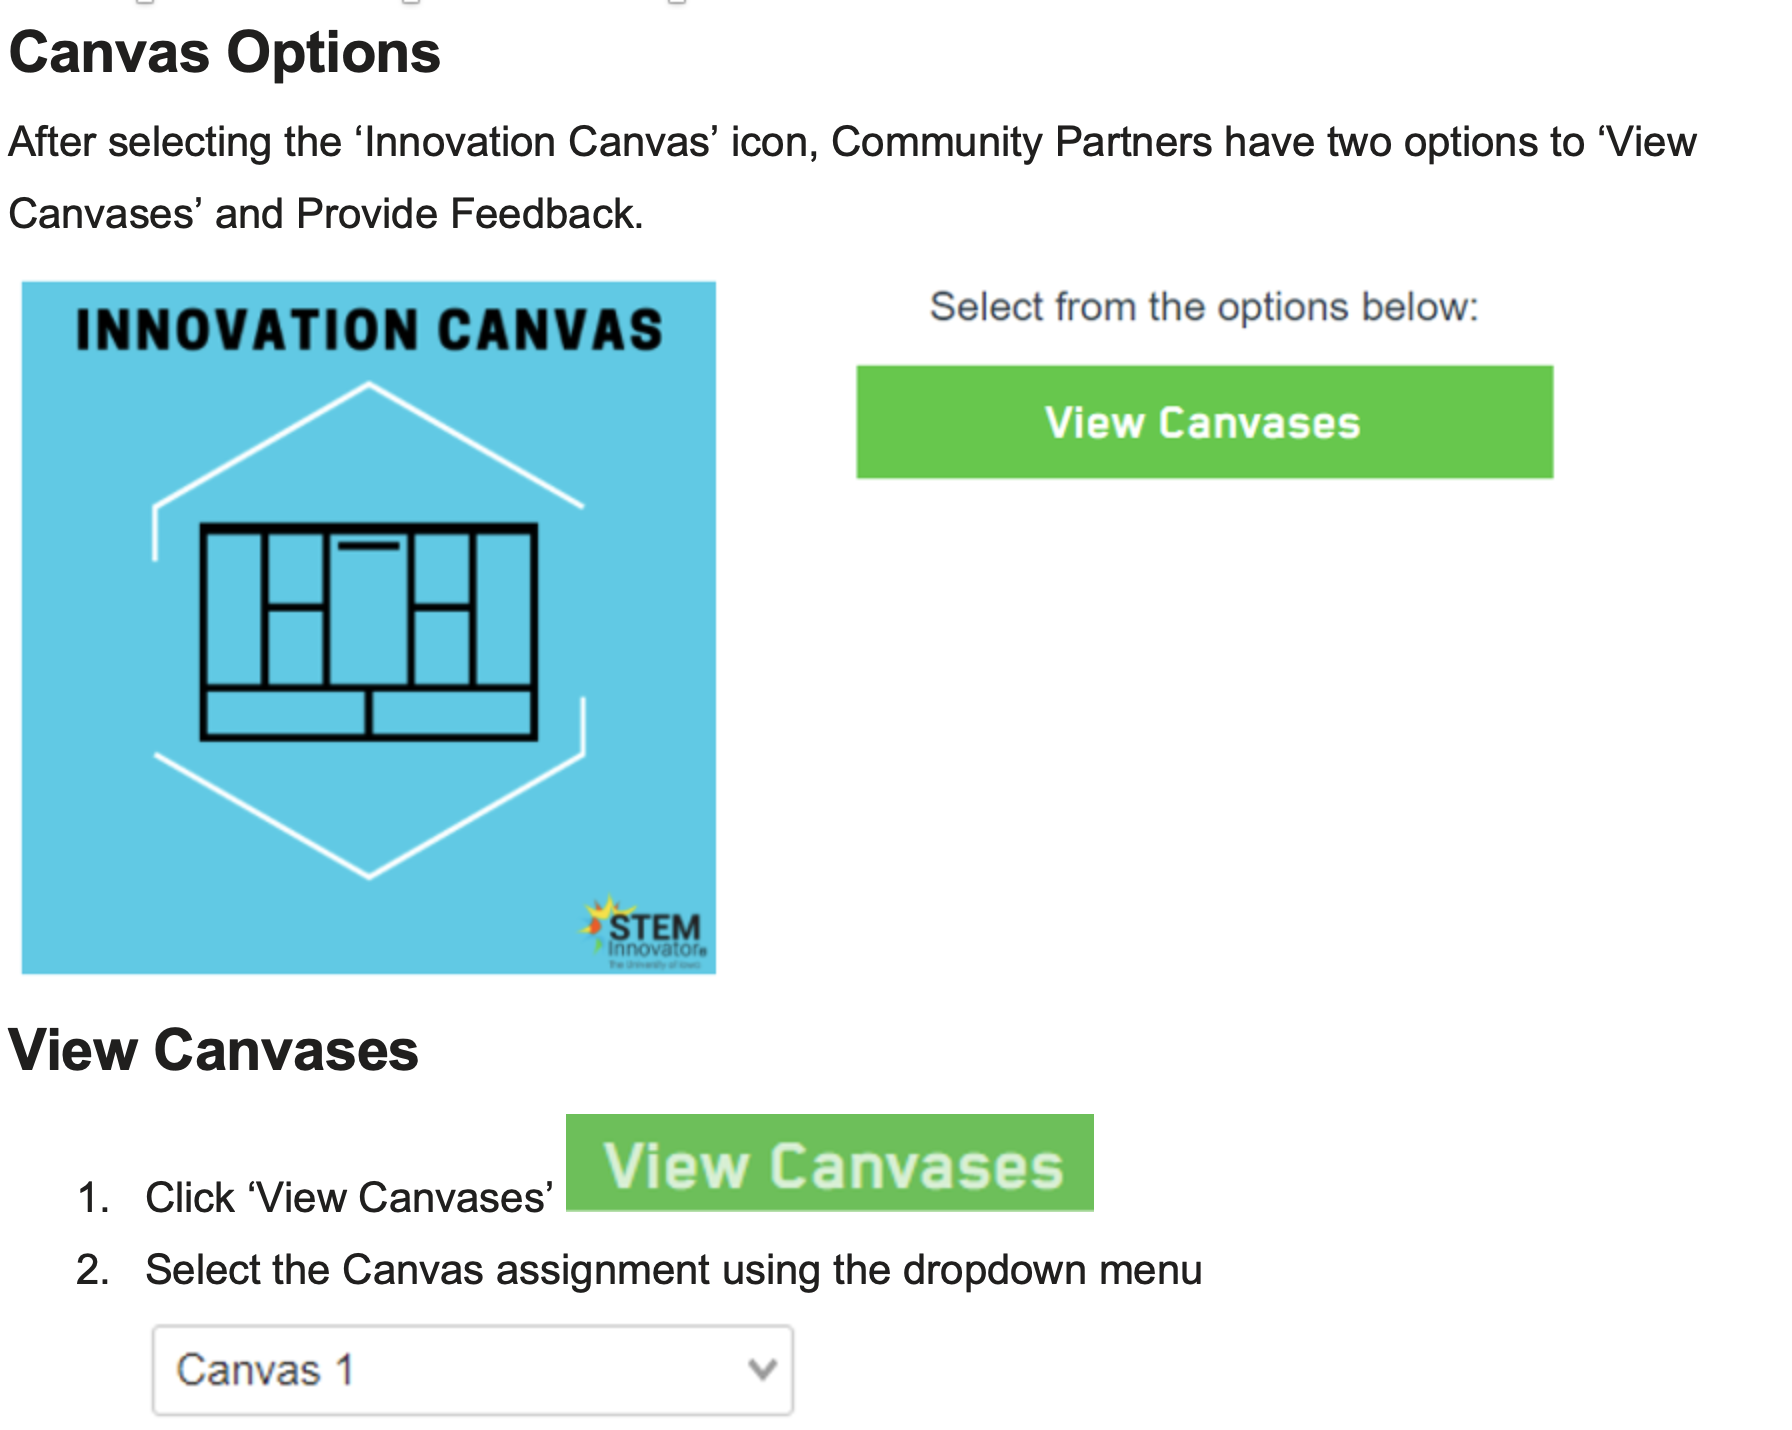
Task: Click the dropdown chevron arrow beside Canvas 1
Action: (x=762, y=1370)
